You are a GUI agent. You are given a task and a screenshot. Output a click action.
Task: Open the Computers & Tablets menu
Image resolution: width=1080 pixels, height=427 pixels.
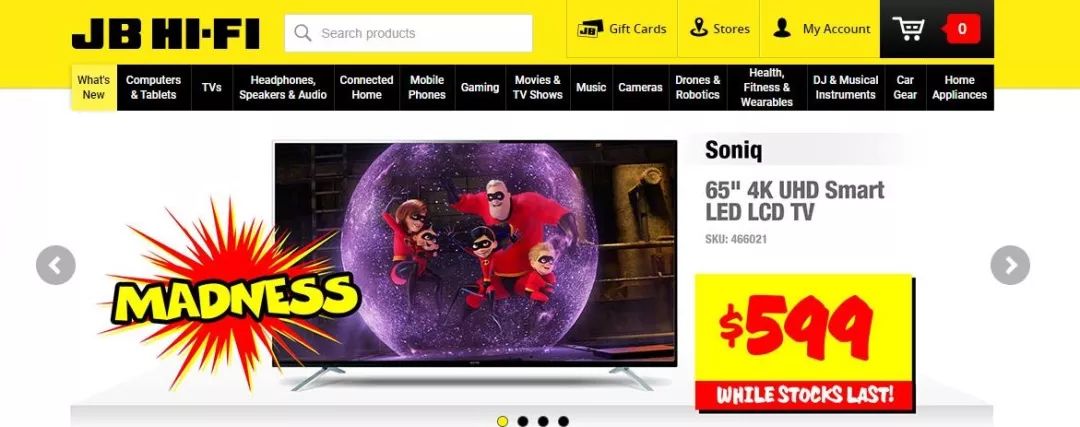pyautogui.click(x=154, y=87)
